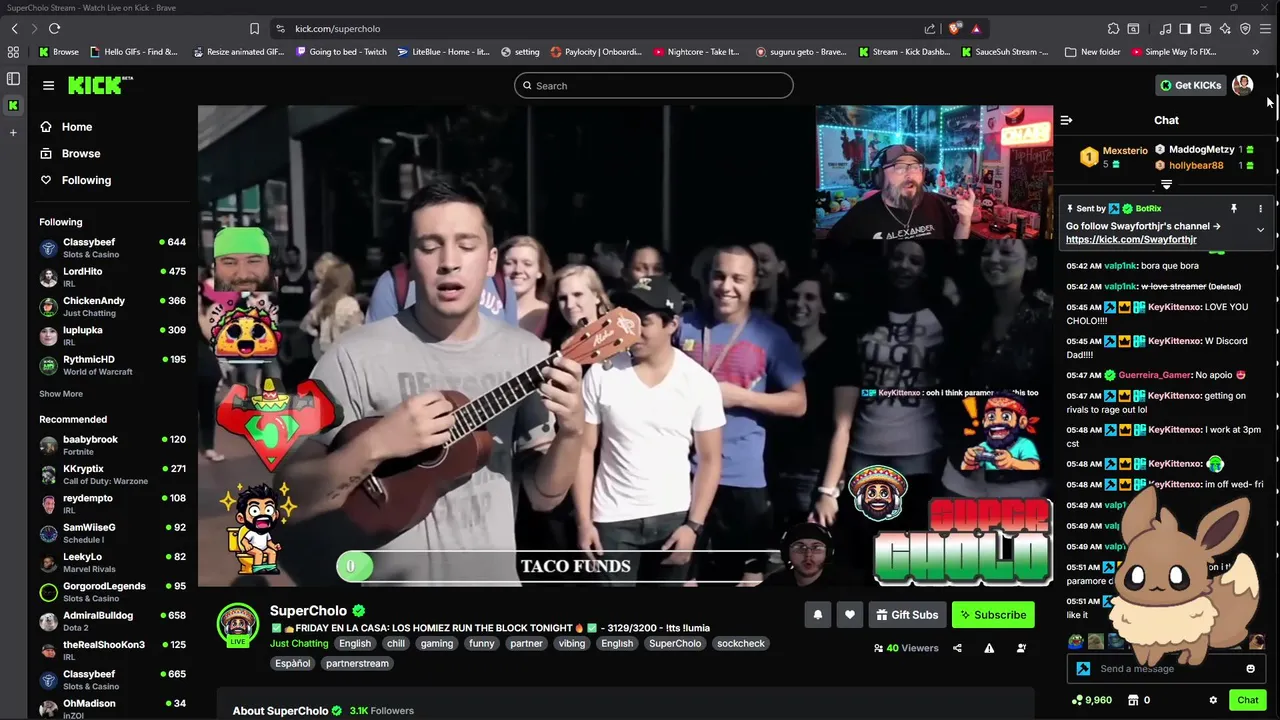
Task: Click the user icon beside the report icon
Action: 1021,648
